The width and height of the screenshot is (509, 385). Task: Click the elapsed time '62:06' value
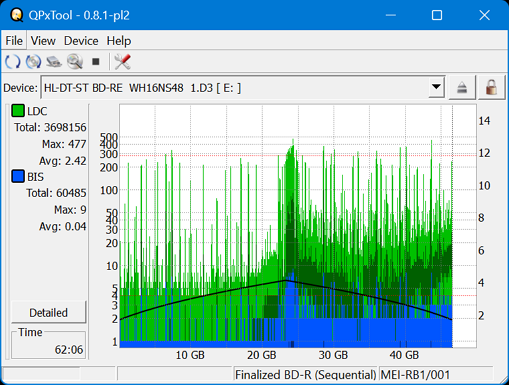[x=69, y=350]
